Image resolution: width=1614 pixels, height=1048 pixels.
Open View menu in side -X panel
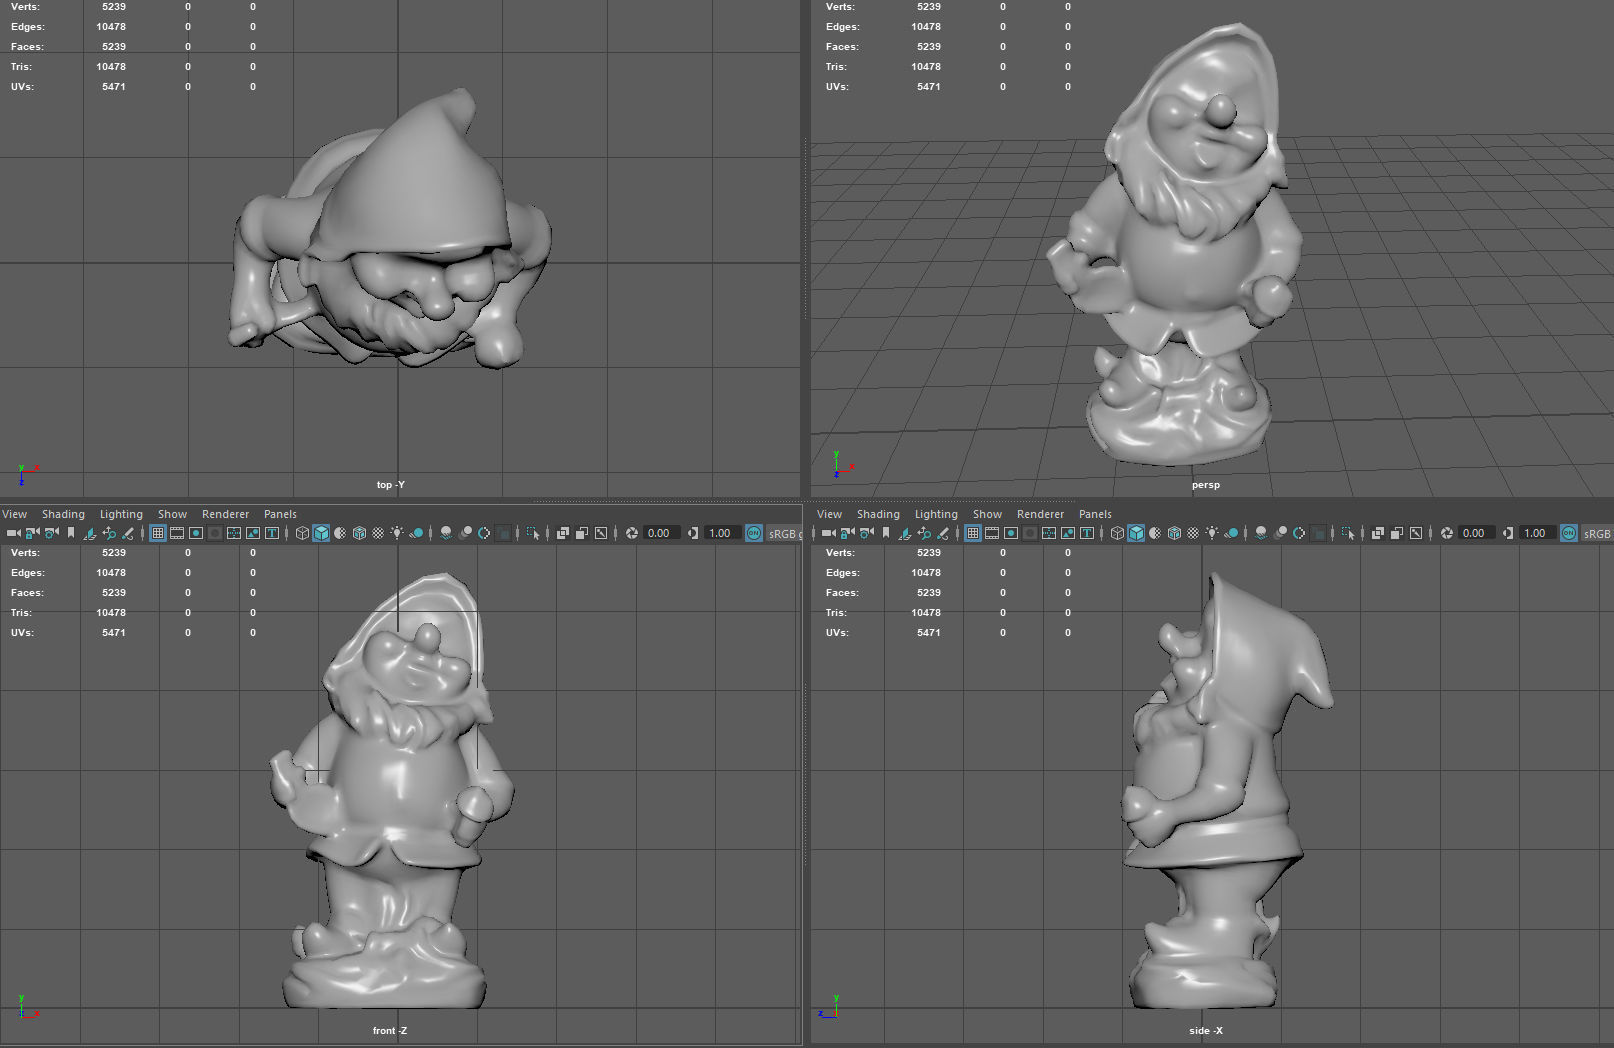(829, 514)
